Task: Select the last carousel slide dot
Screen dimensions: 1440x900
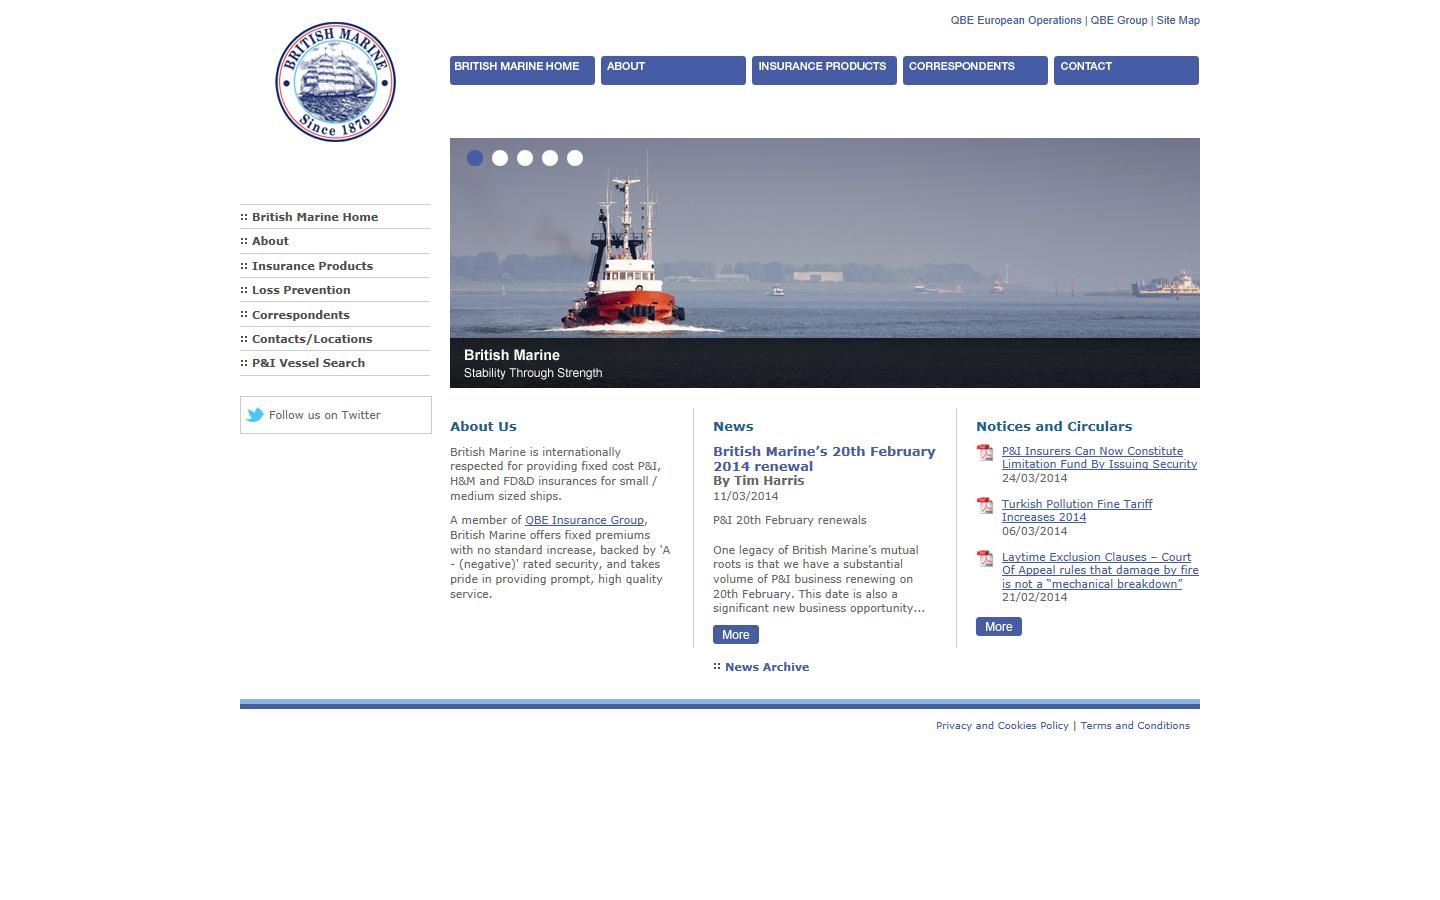Action: coord(575,157)
